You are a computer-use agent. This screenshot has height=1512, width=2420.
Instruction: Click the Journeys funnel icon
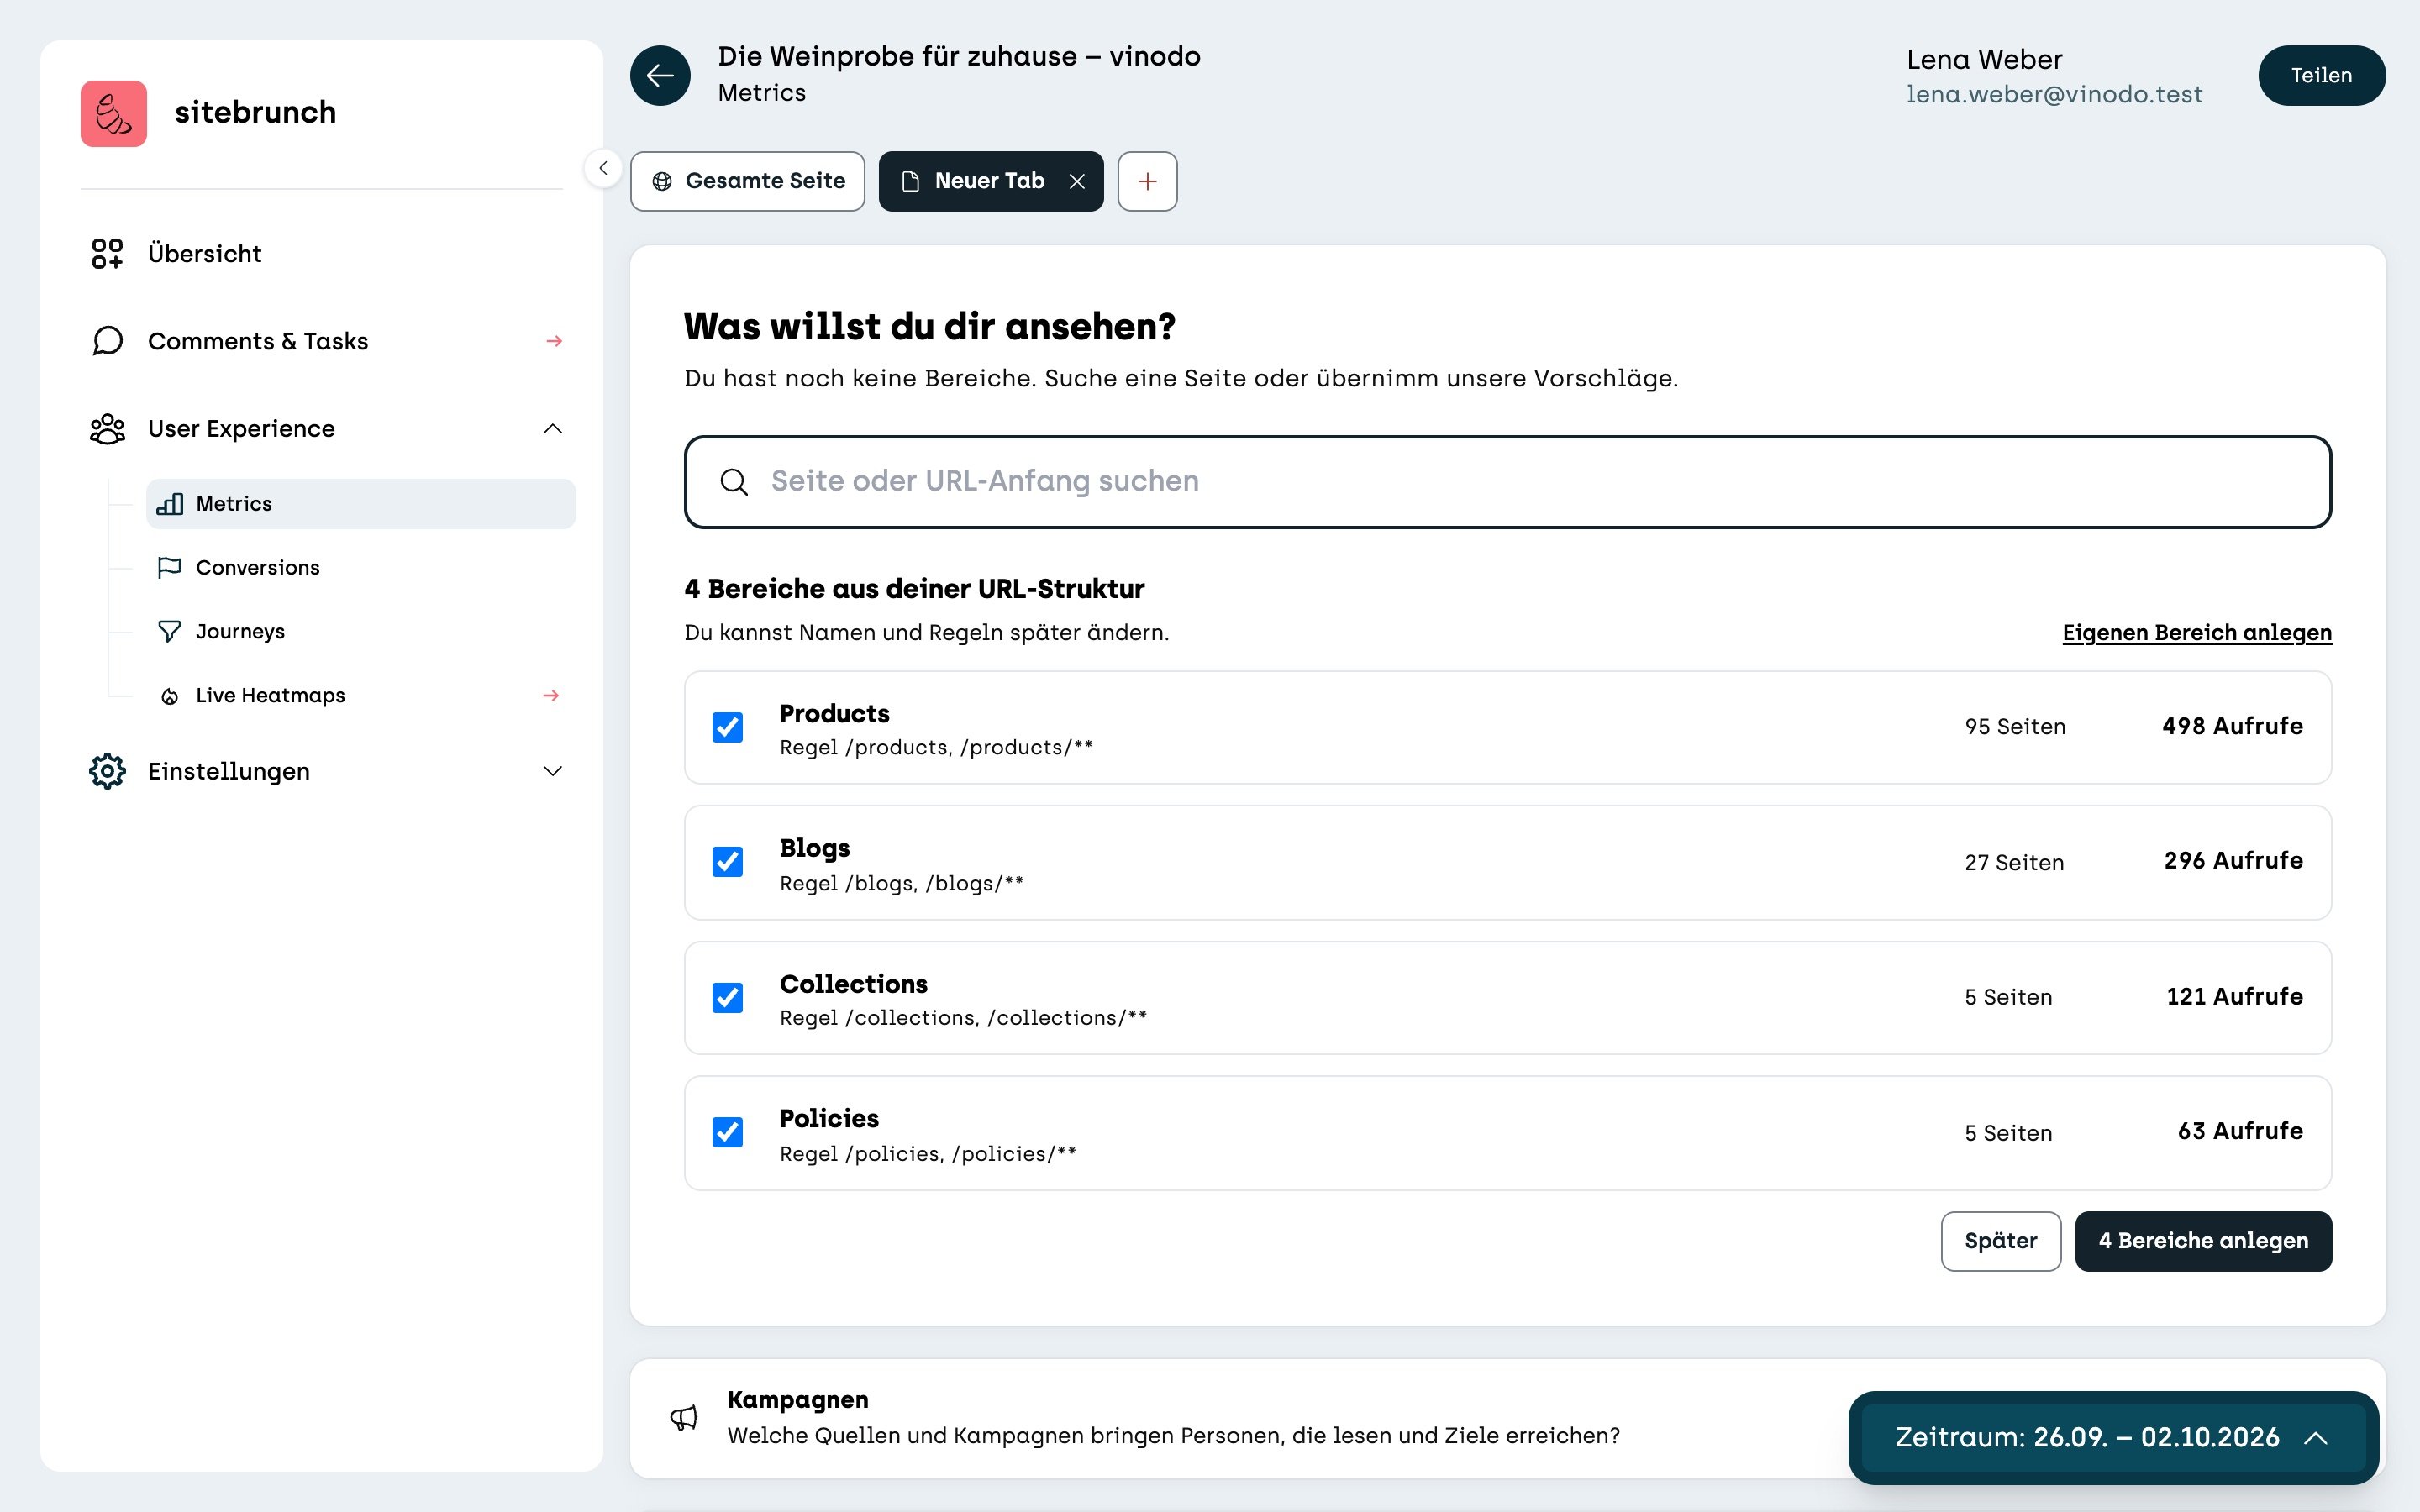(x=170, y=631)
